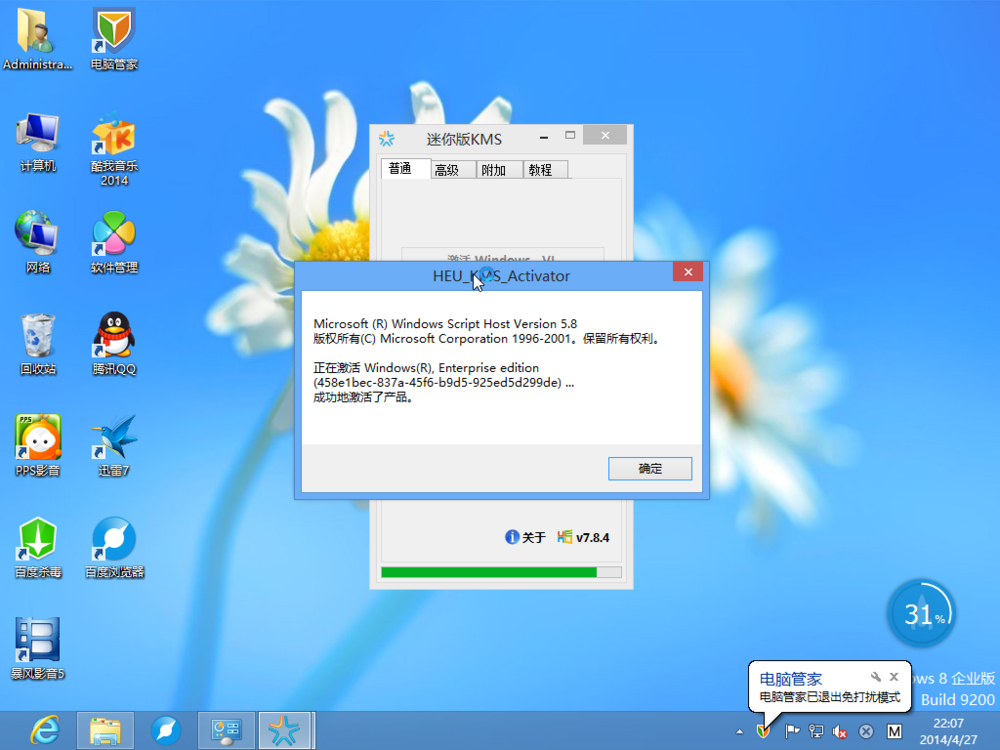Open the 计算机 desktop icon
1000x750 pixels.
tap(38, 142)
